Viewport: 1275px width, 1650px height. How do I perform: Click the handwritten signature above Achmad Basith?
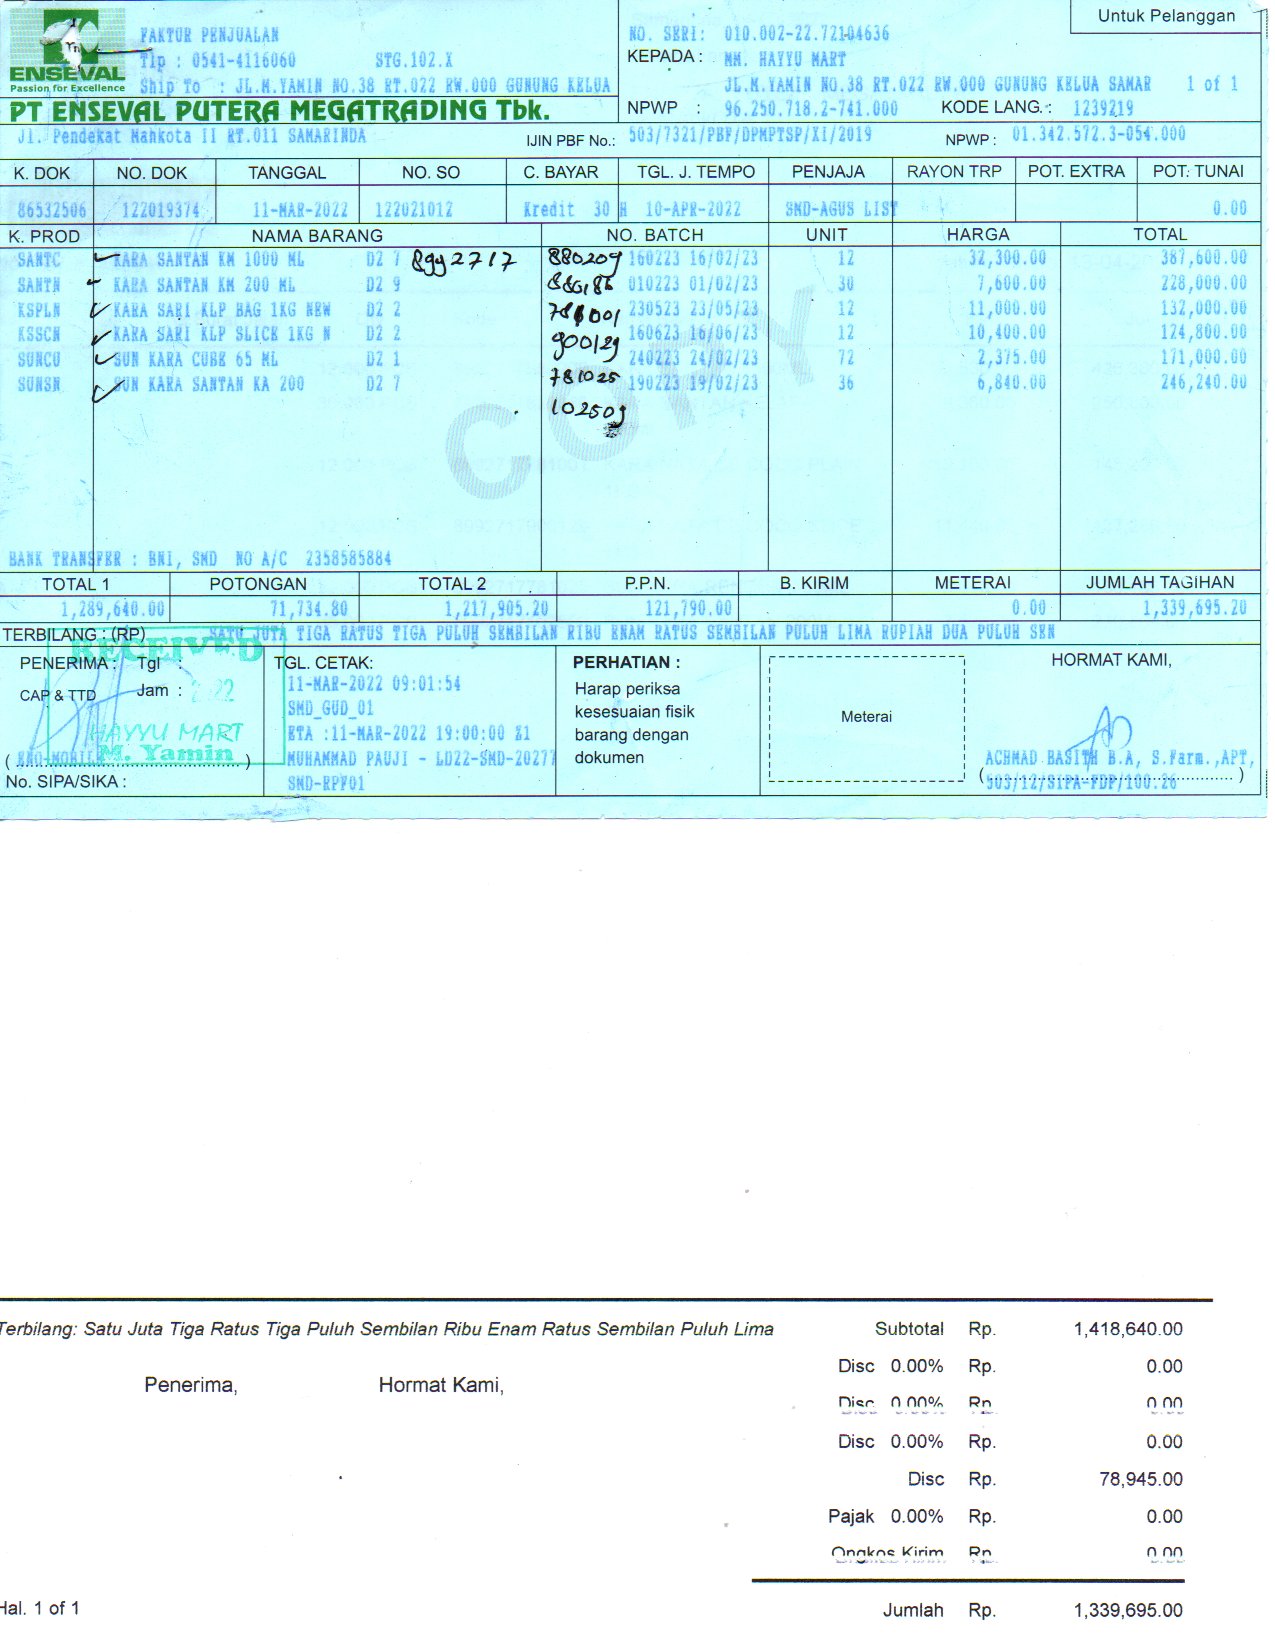click(1108, 735)
